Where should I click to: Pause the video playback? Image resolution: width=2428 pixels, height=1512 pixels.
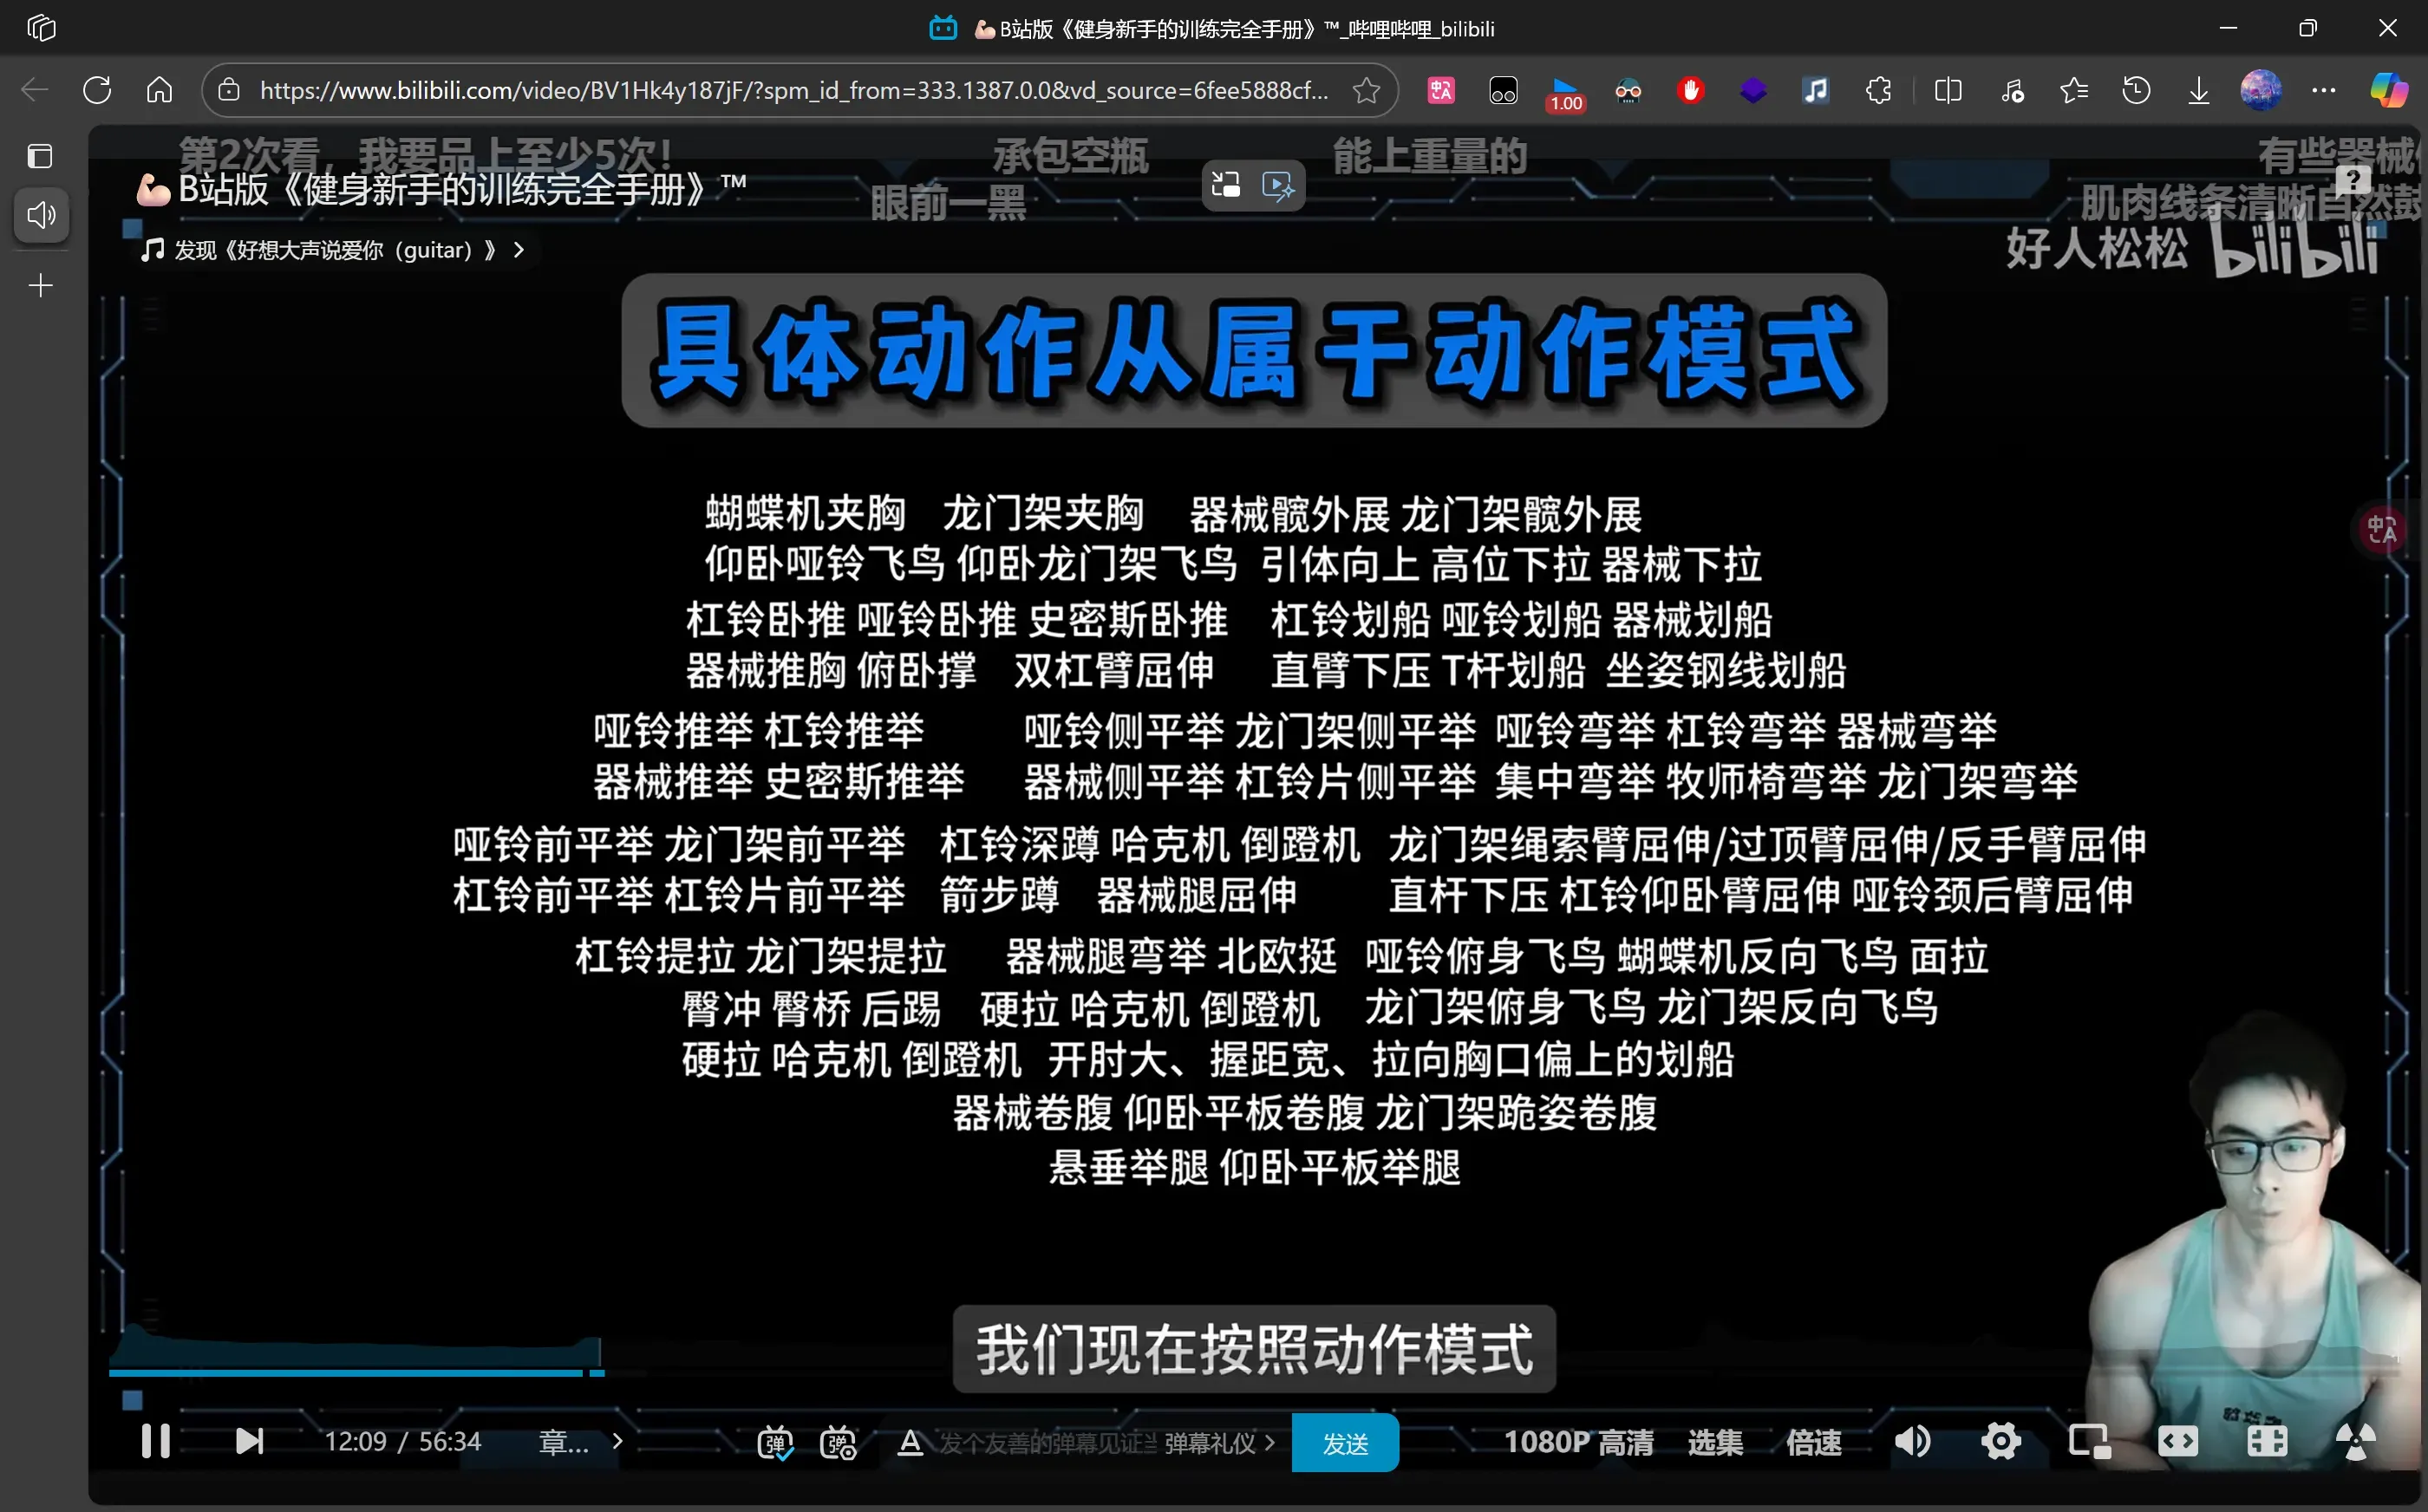point(155,1441)
